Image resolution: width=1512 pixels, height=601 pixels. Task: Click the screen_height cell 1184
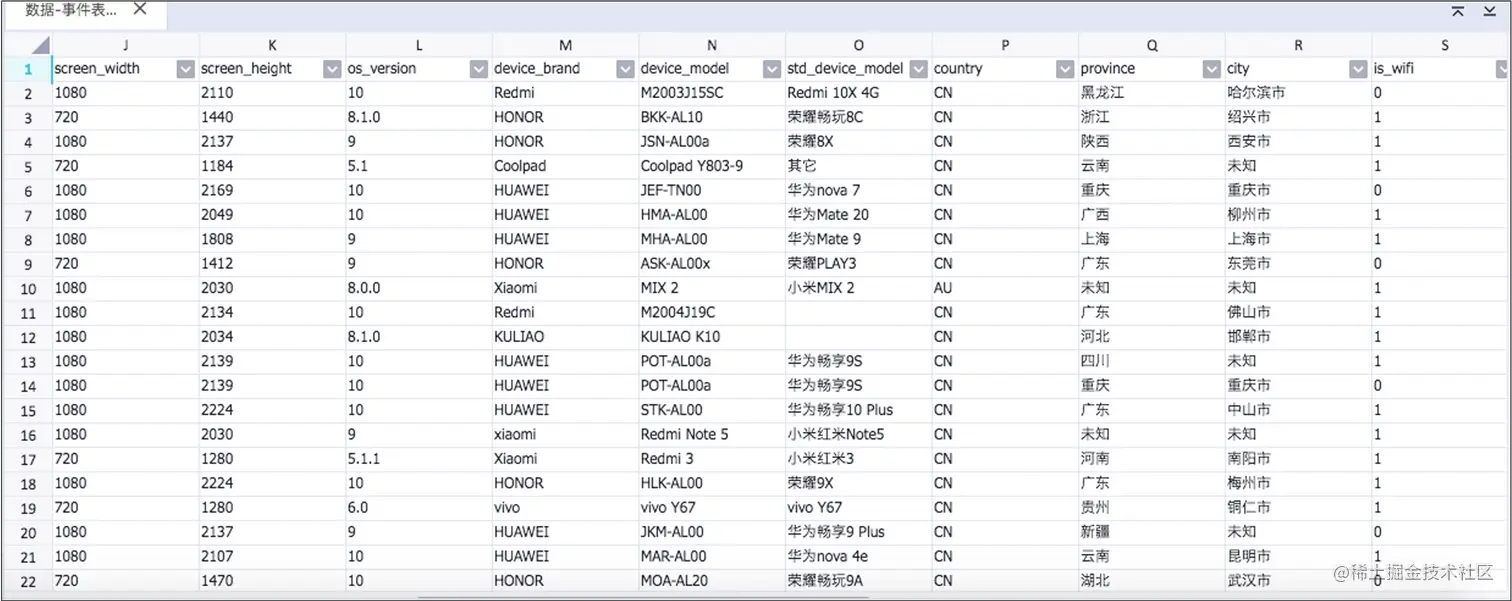[273, 166]
